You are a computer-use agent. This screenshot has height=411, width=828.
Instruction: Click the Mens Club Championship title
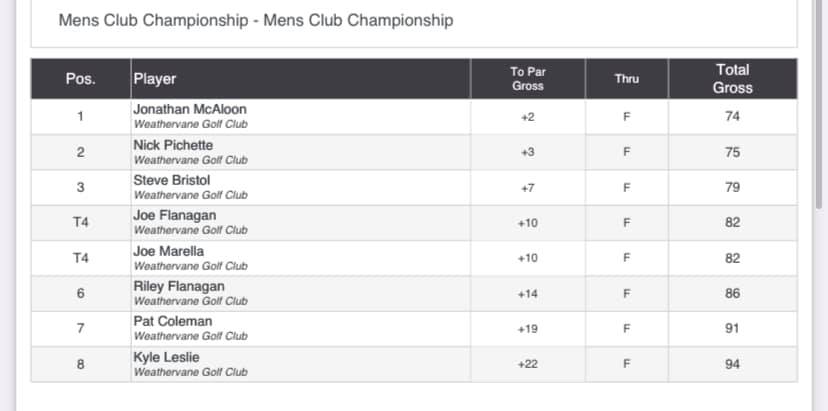[256, 21]
